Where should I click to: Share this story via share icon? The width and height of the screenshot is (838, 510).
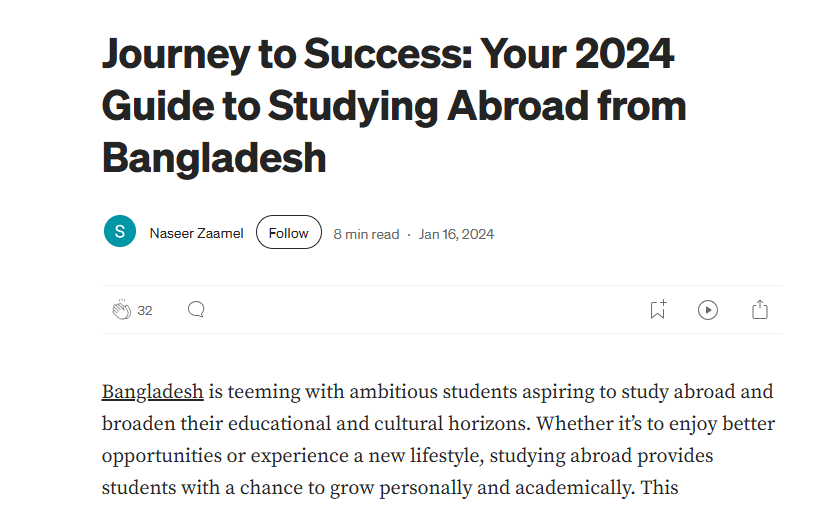tap(760, 310)
